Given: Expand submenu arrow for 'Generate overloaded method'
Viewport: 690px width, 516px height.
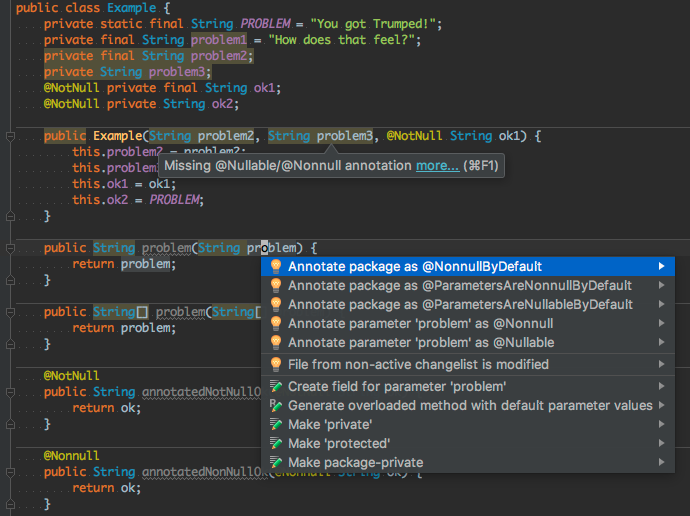Looking at the screenshot, I should (661, 405).
